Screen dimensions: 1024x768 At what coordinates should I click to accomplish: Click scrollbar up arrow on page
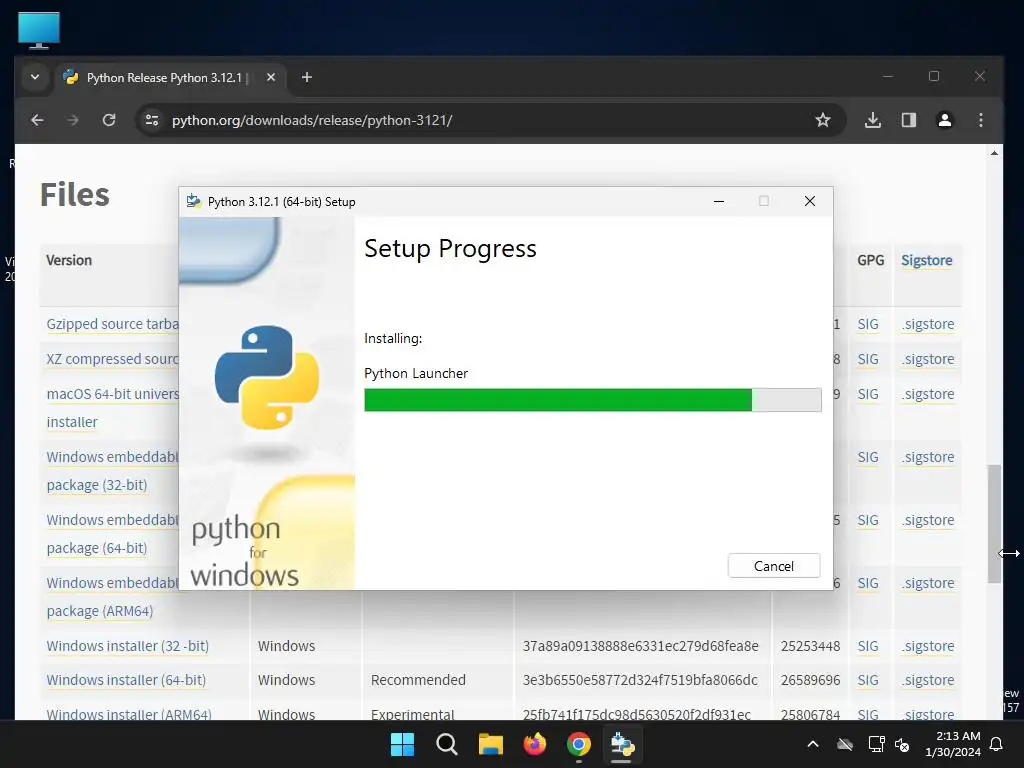click(994, 153)
